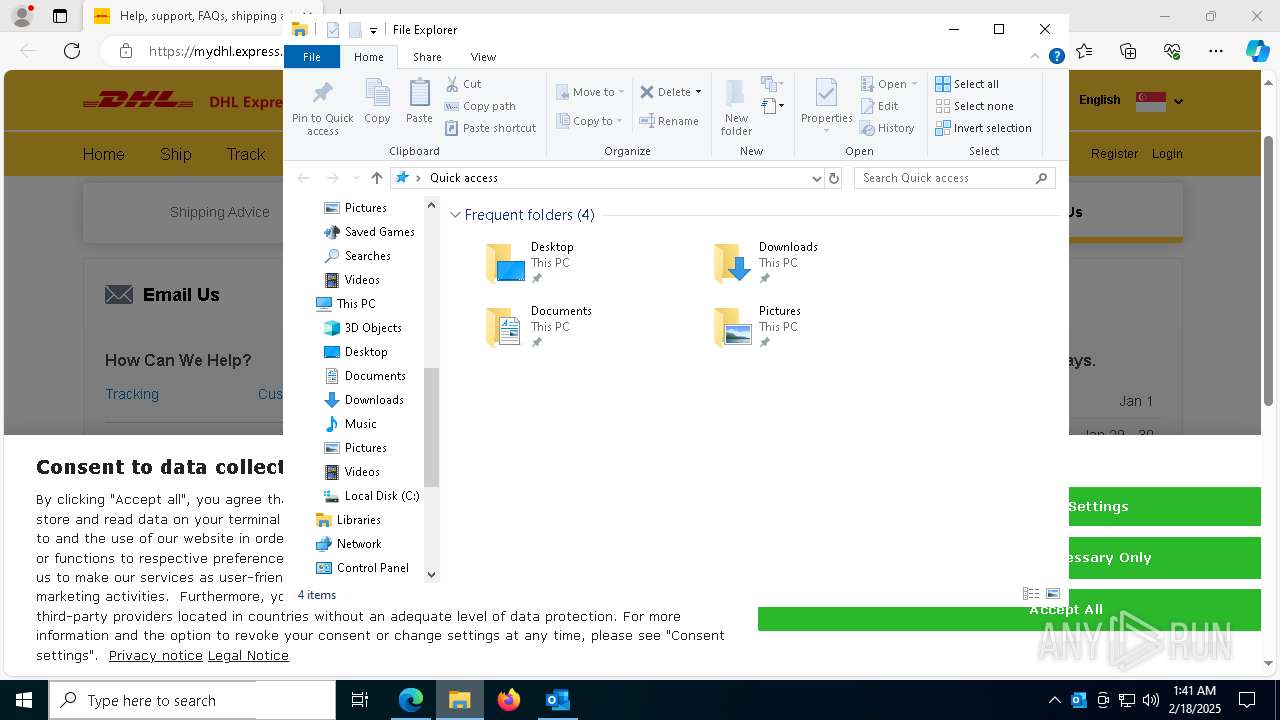Click Copy path in the ribbon
Viewport: 1280px width, 720px height.
tap(480, 106)
